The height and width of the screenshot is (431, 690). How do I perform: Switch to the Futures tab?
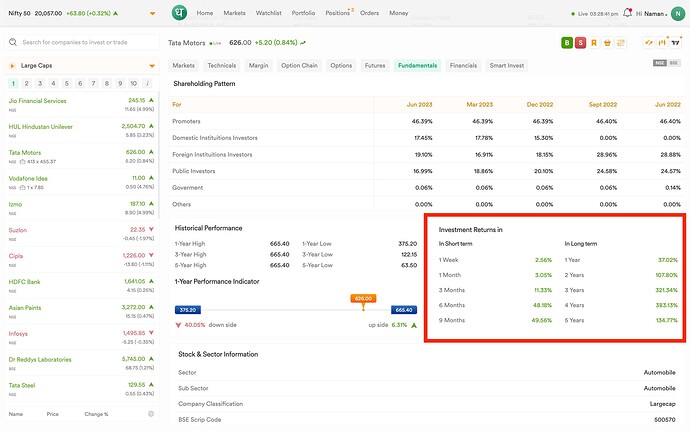coord(375,66)
